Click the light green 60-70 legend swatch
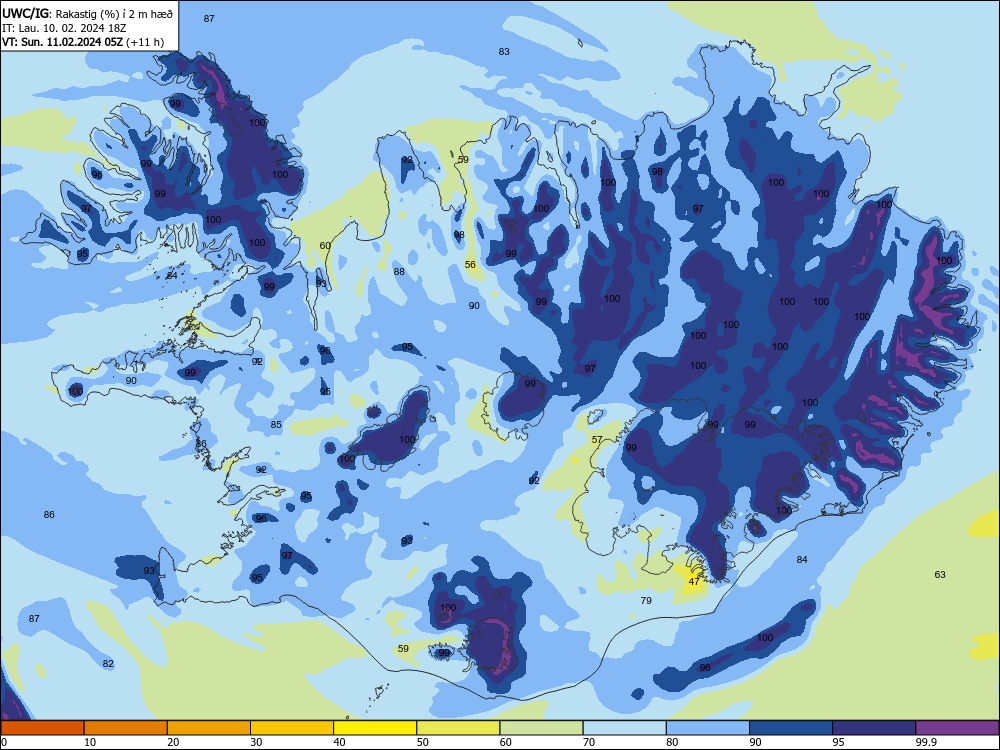The height and width of the screenshot is (750, 1000). [x=541, y=728]
